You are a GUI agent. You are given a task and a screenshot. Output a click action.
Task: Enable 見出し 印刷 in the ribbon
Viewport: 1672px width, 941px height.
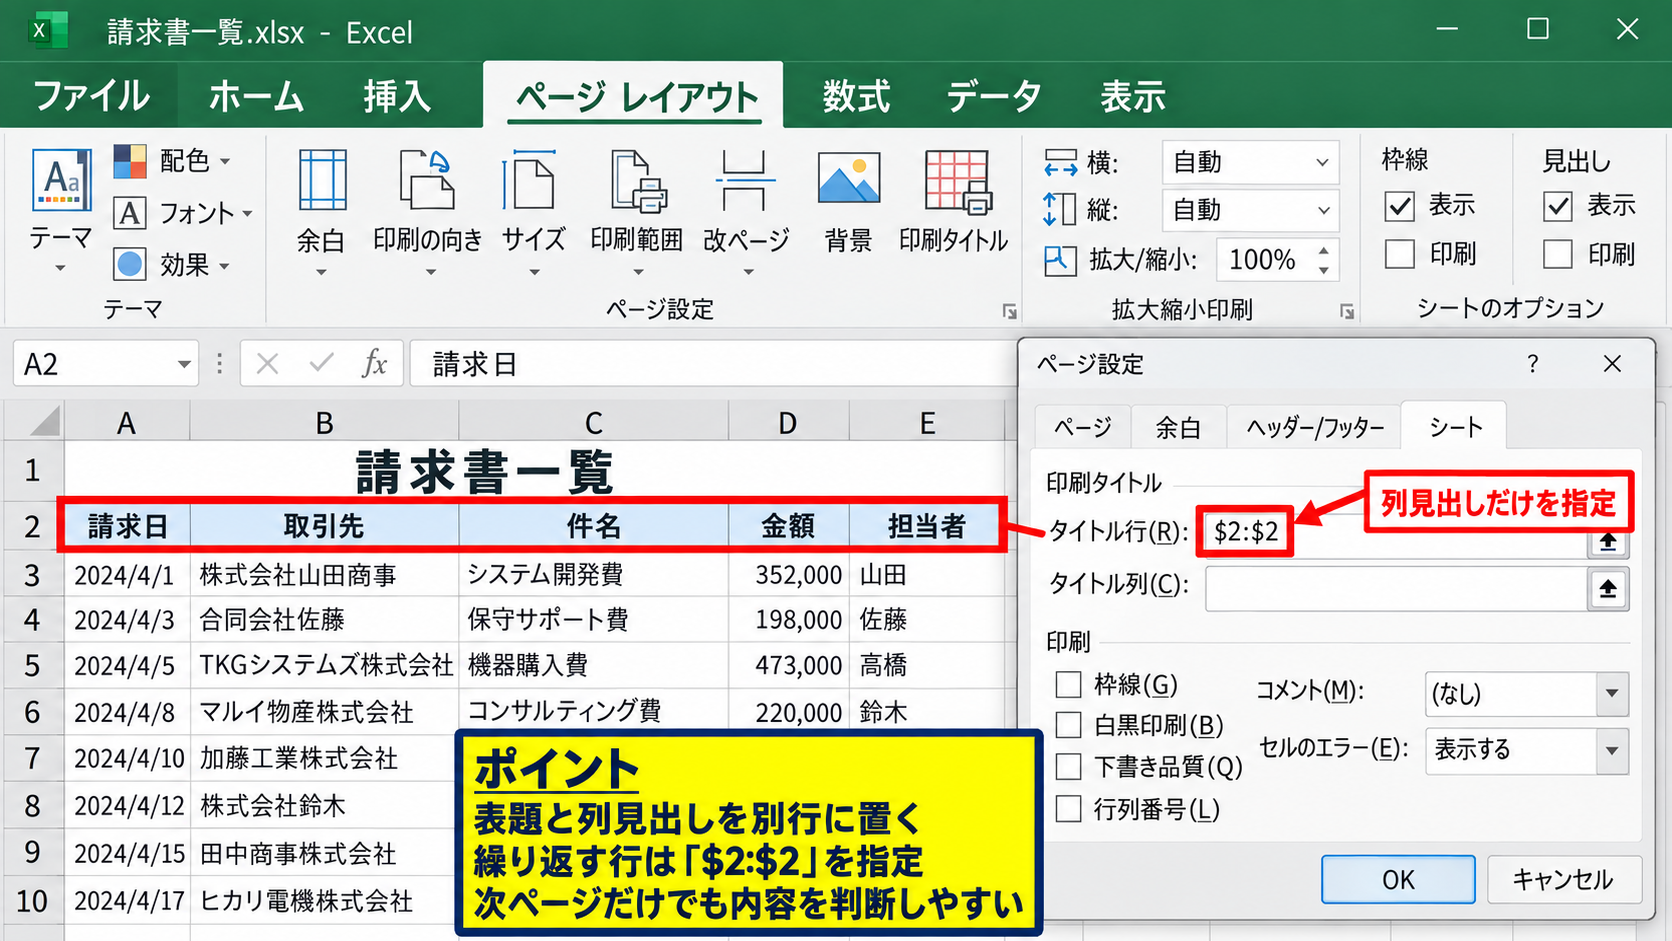(x=1558, y=254)
